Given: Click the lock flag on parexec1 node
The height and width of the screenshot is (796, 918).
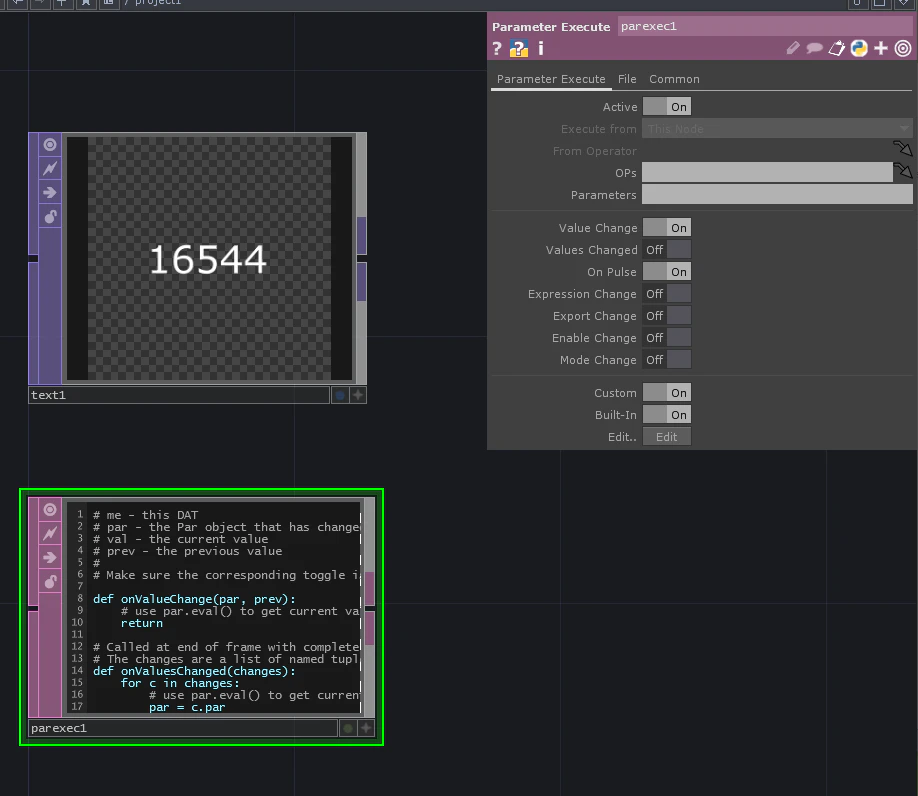Looking at the screenshot, I should (50, 582).
